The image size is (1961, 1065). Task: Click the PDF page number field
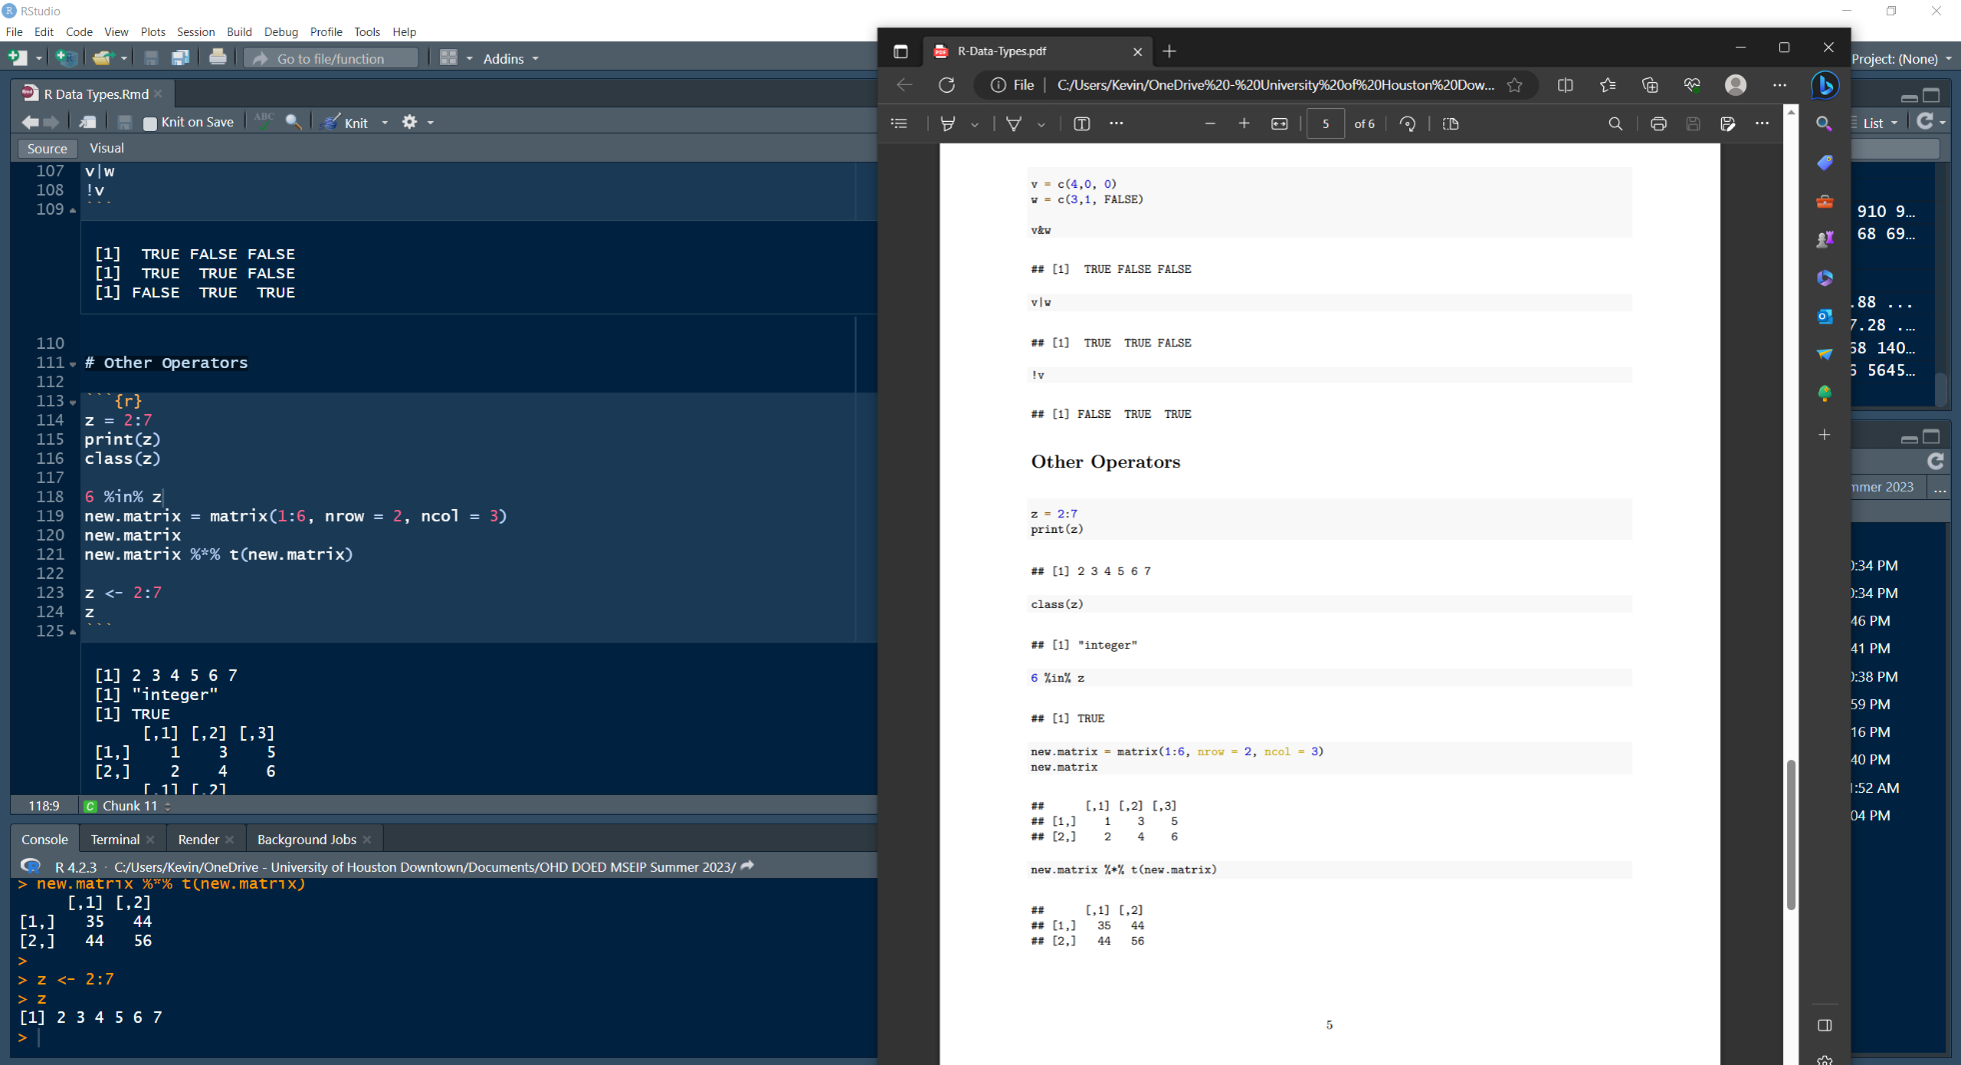(1326, 124)
